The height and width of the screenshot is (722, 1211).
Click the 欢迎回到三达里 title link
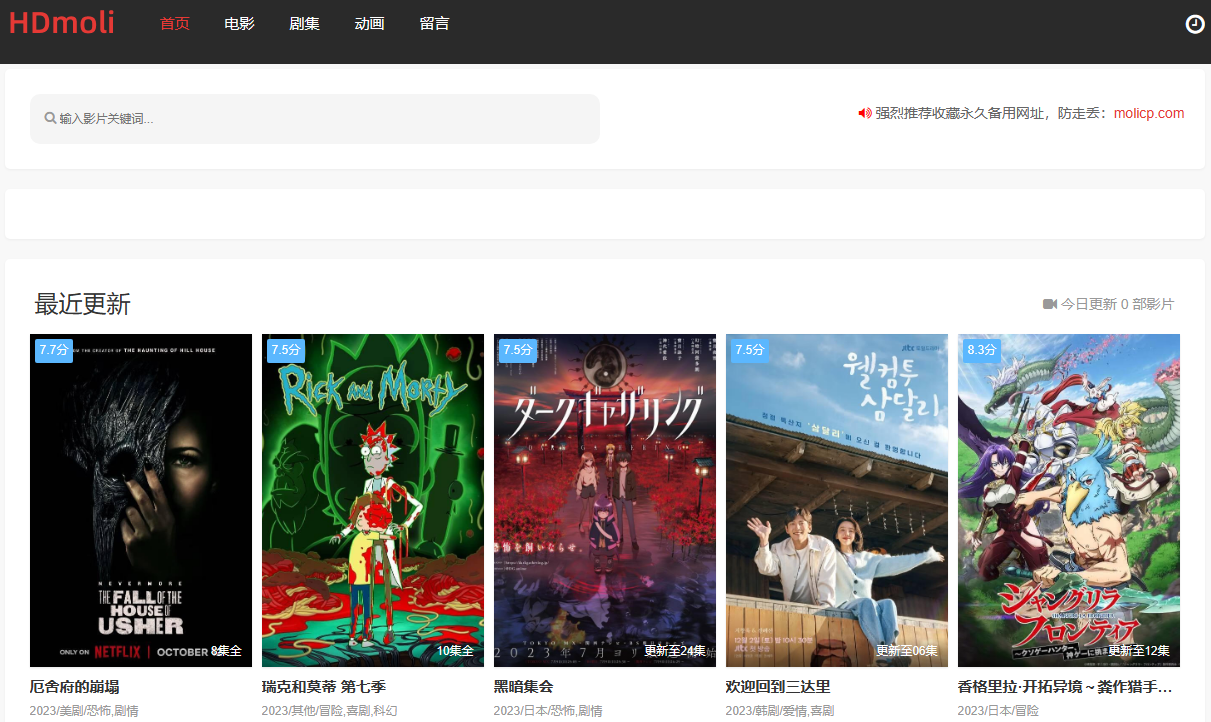pyautogui.click(x=778, y=687)
